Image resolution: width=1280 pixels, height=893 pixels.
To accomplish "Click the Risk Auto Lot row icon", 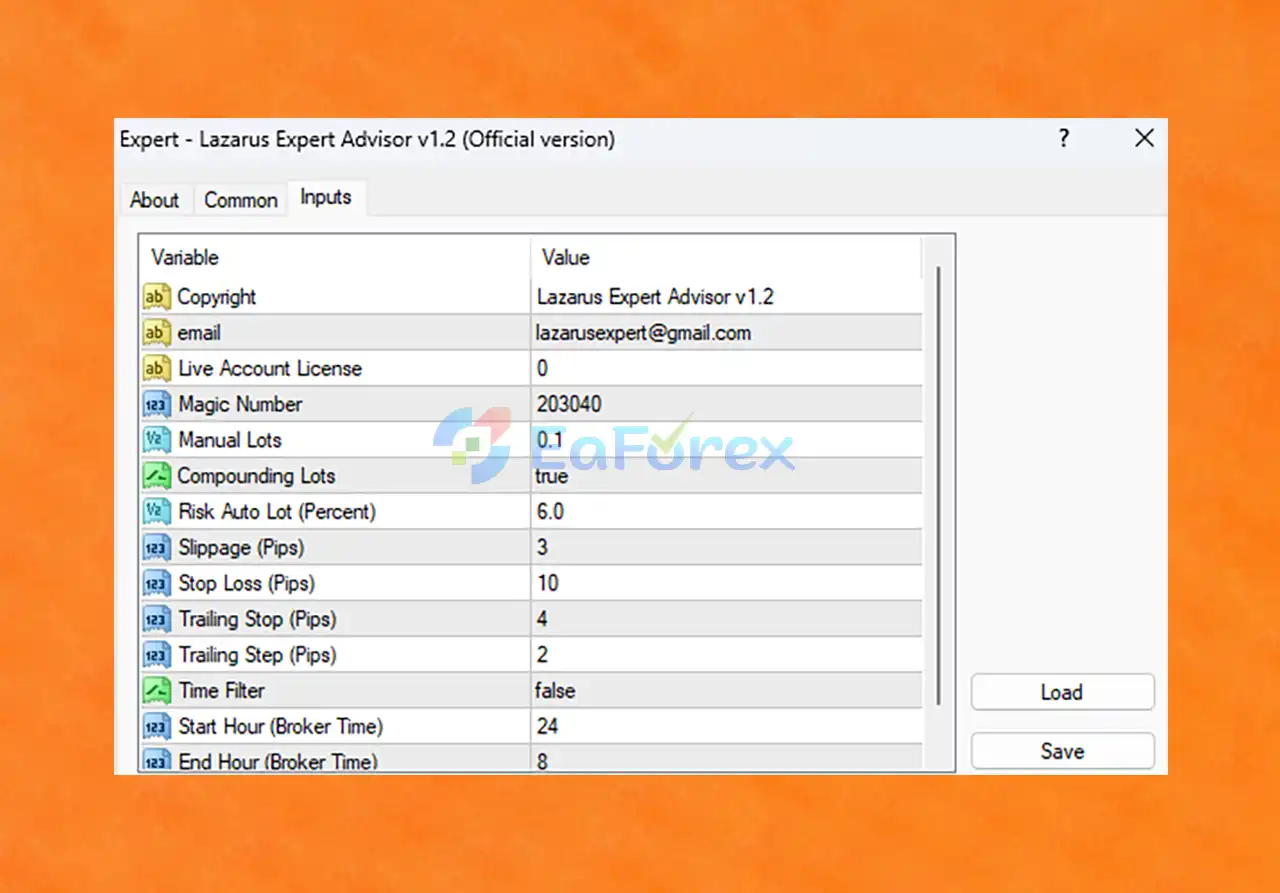I will [x=157, y=512].
